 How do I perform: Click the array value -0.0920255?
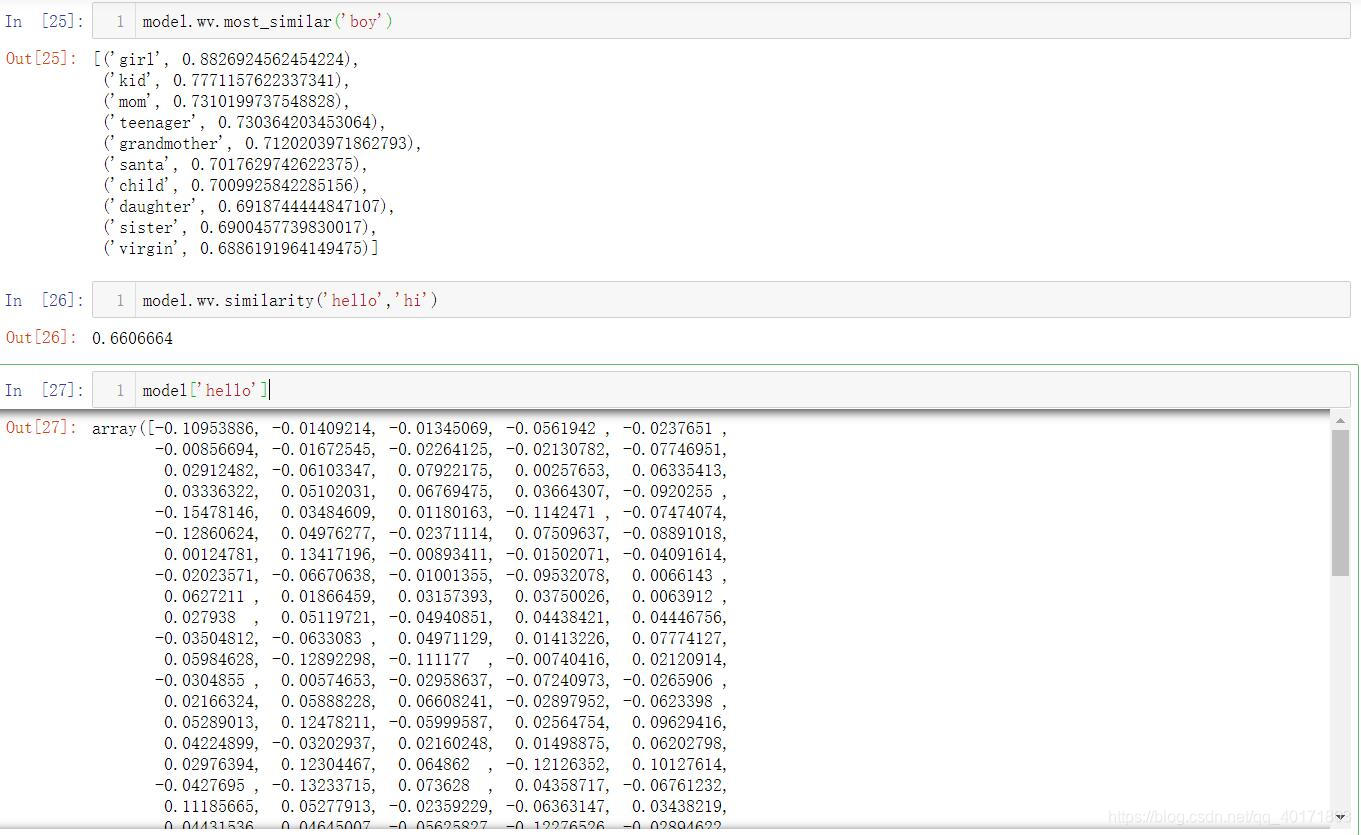[667, 491]
